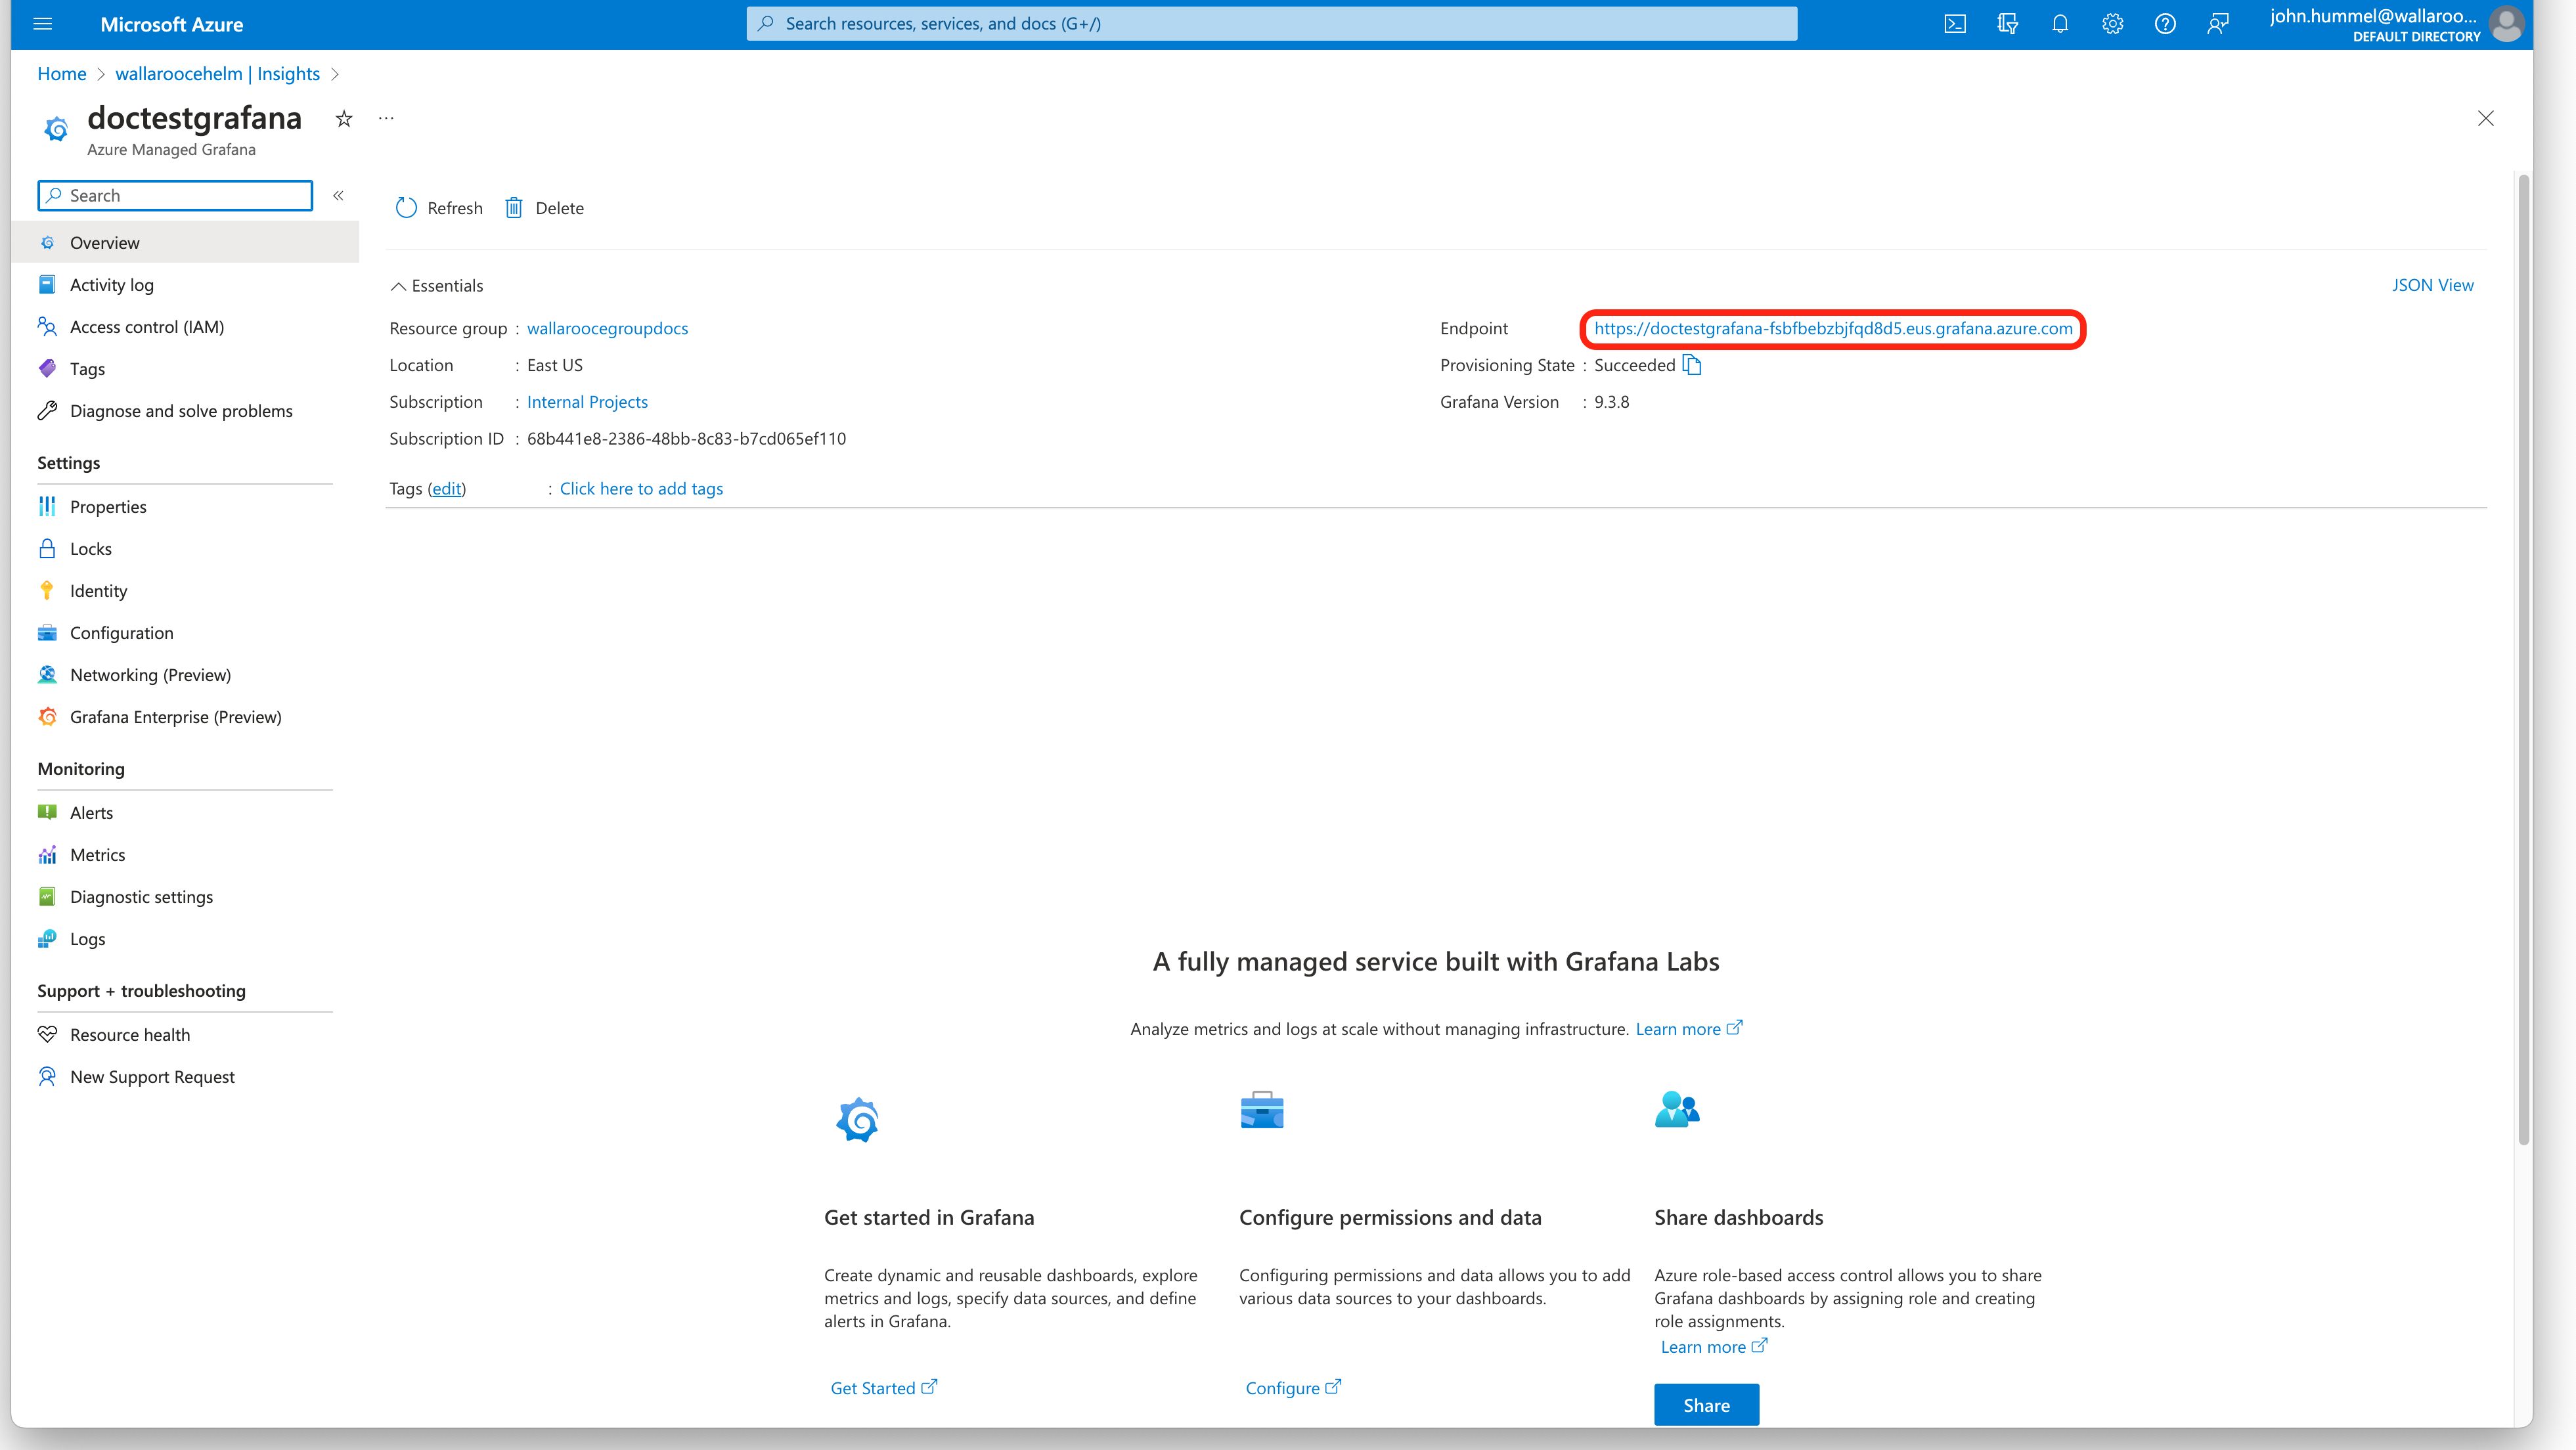Select Grafana Enterprise (Preview) in sidebar
2576x1450 pixels.
coord(175,717)
